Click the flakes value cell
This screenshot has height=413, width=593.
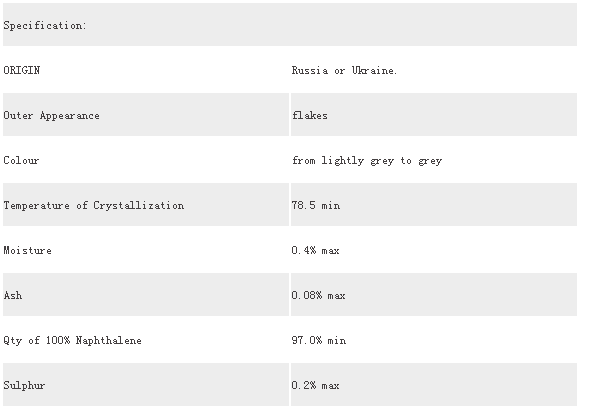434,115
